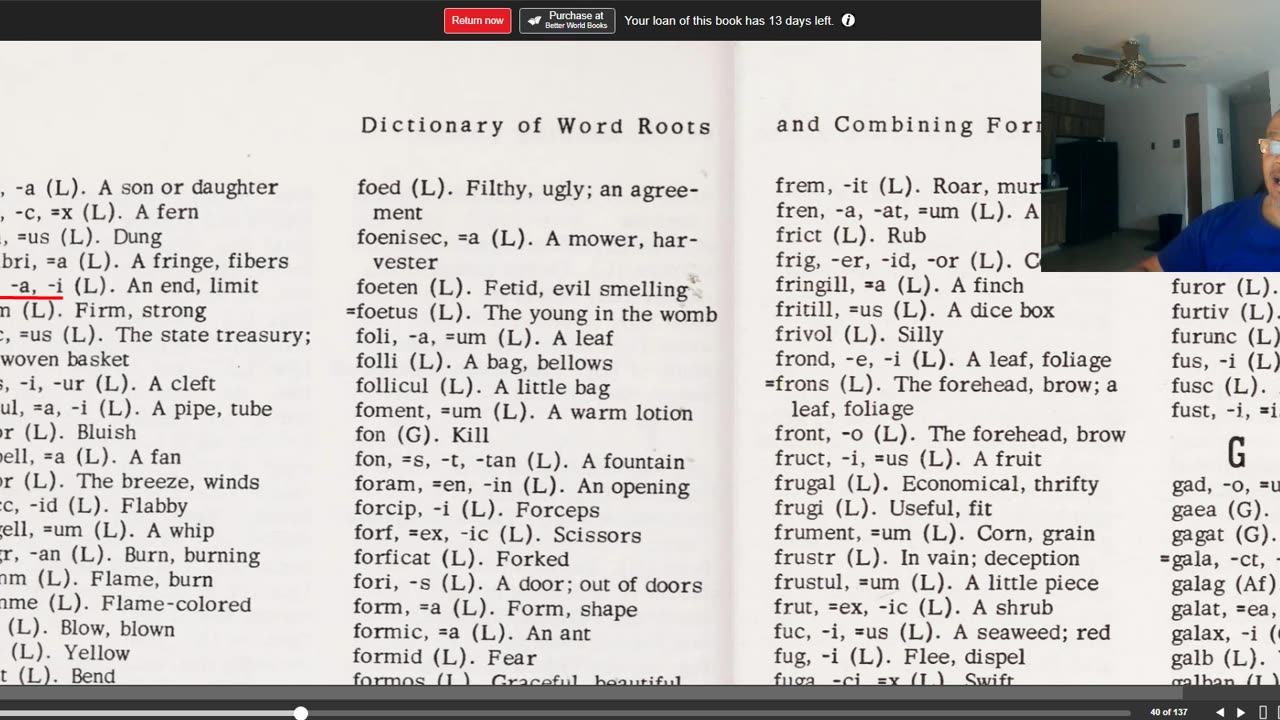1280x720 pixels.
Task: Click the entry 'formid (L). Fear'
Action: point(445,657)
